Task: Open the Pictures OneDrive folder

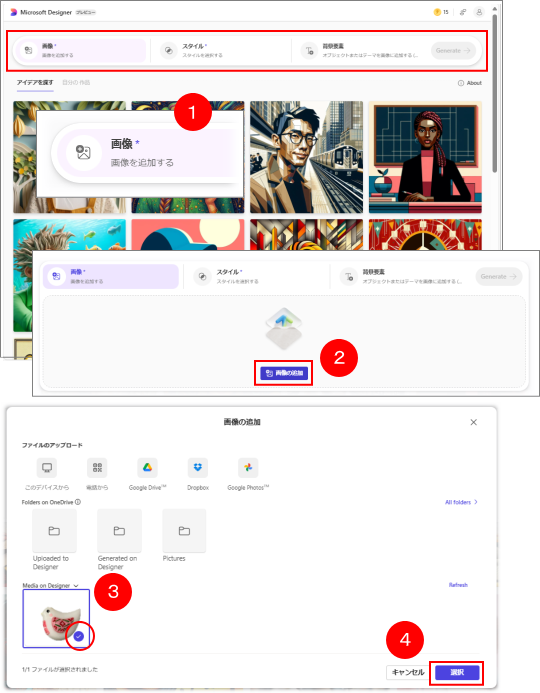Action: point(184,531)
